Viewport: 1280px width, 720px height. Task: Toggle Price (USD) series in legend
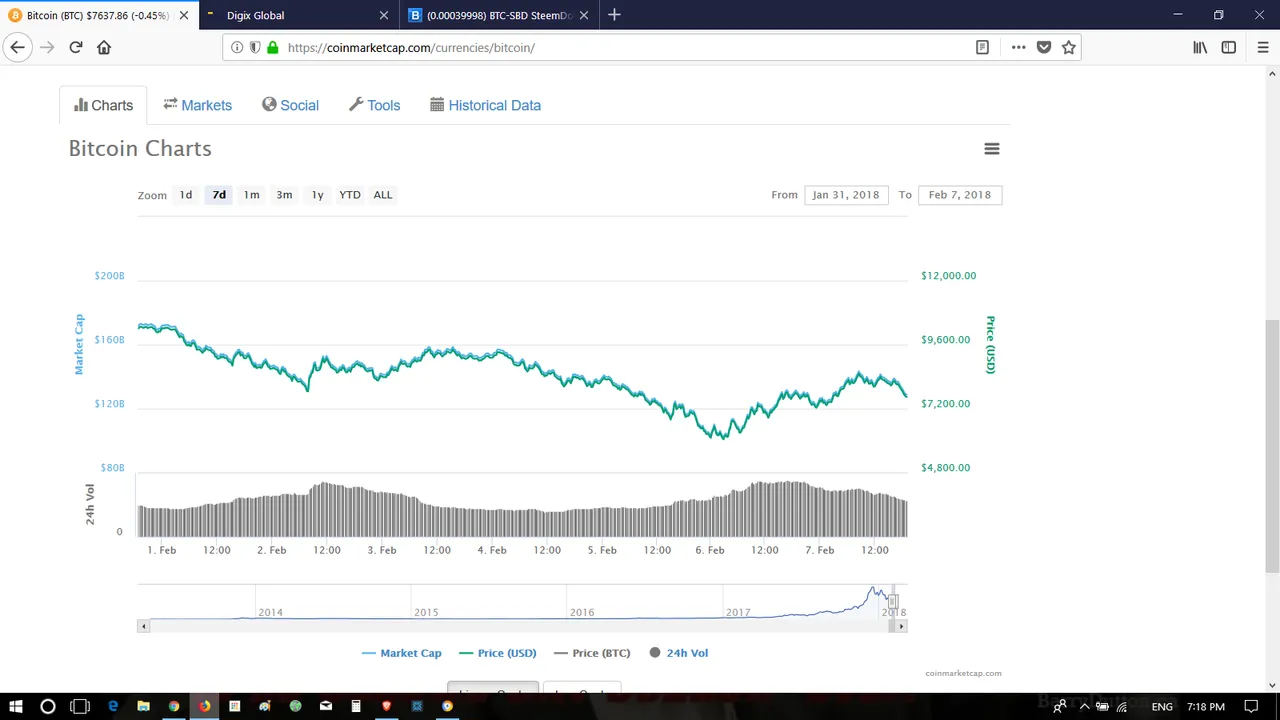click(x=498, y=653)
